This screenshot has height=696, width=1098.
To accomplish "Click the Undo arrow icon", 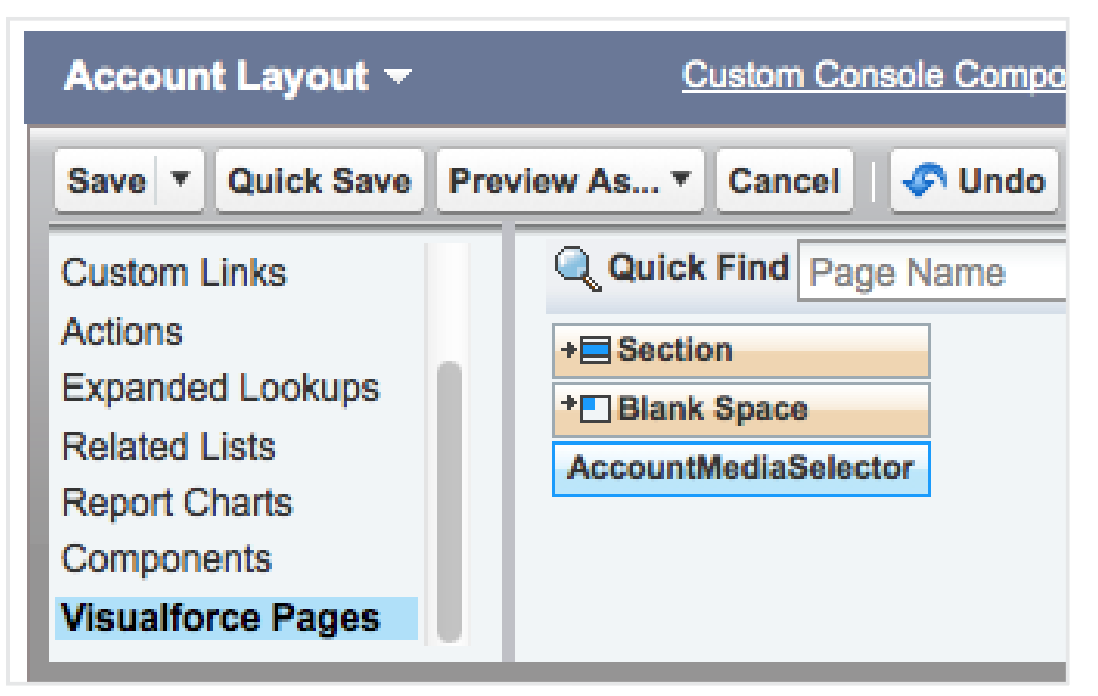I will (x=926, y=181).
